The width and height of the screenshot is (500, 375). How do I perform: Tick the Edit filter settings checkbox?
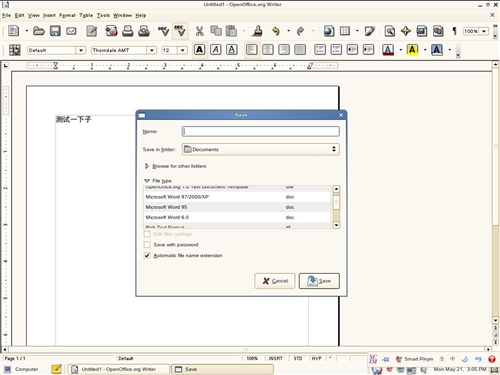(147, 234)
